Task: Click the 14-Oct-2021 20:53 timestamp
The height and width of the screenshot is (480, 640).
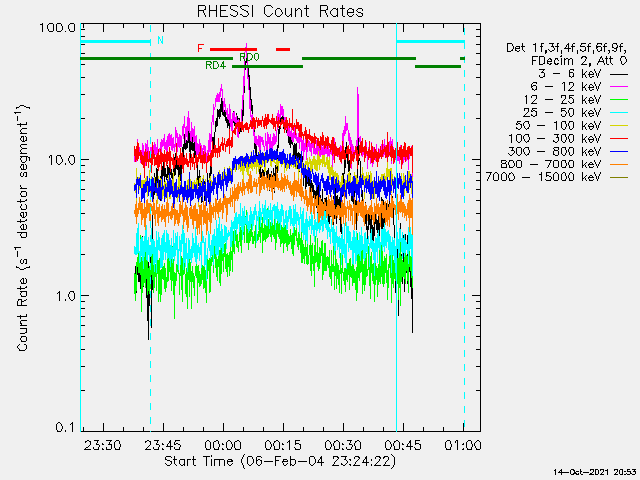Action: (x=594, y=472)
